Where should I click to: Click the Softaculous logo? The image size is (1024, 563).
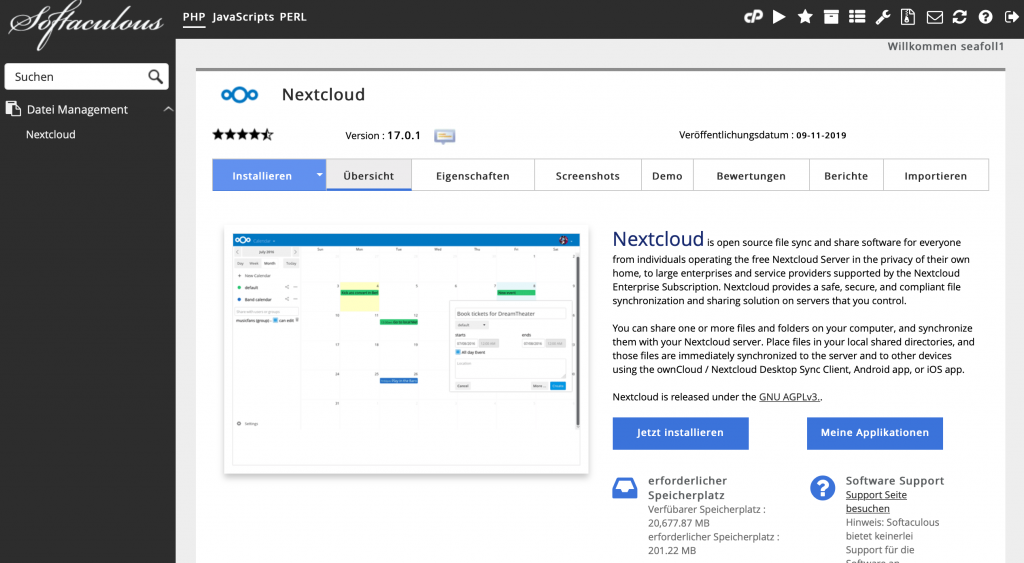[x=86, y=24]
